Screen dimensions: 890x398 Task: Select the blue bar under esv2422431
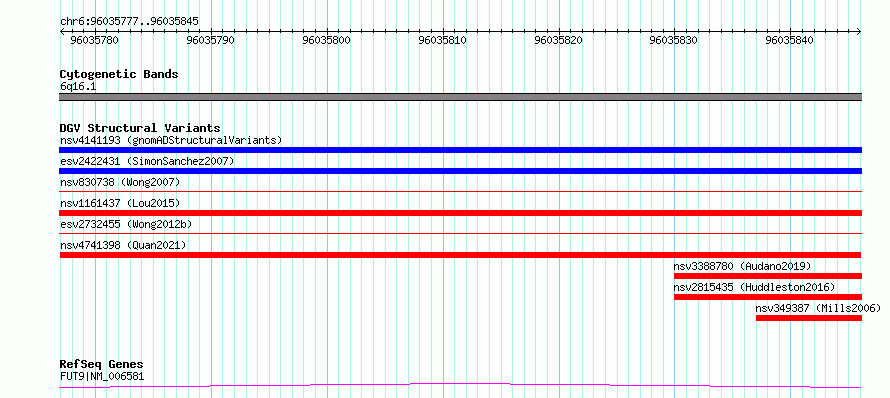tap(460, 171)
